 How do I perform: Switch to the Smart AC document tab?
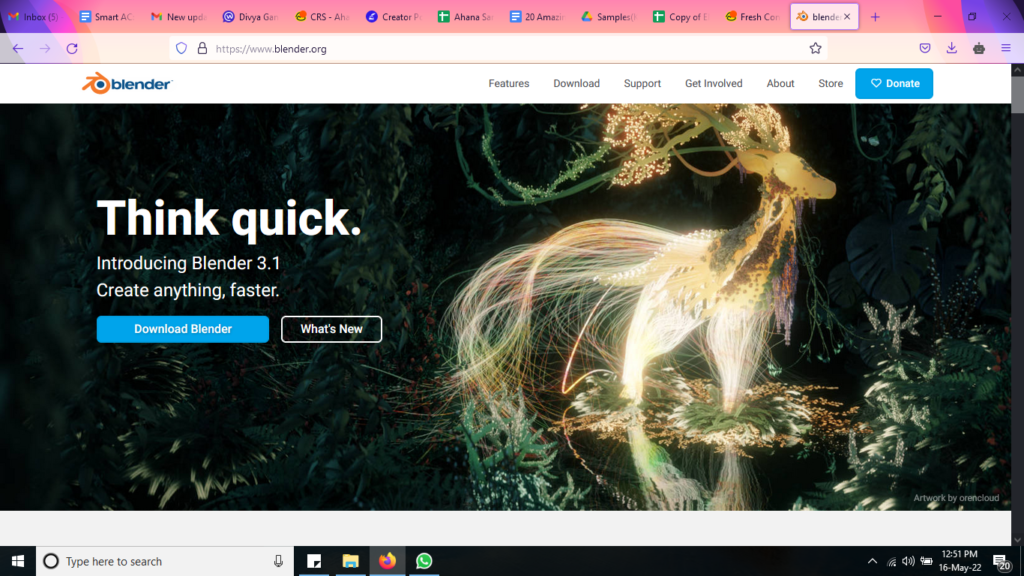tap(106, 17)
